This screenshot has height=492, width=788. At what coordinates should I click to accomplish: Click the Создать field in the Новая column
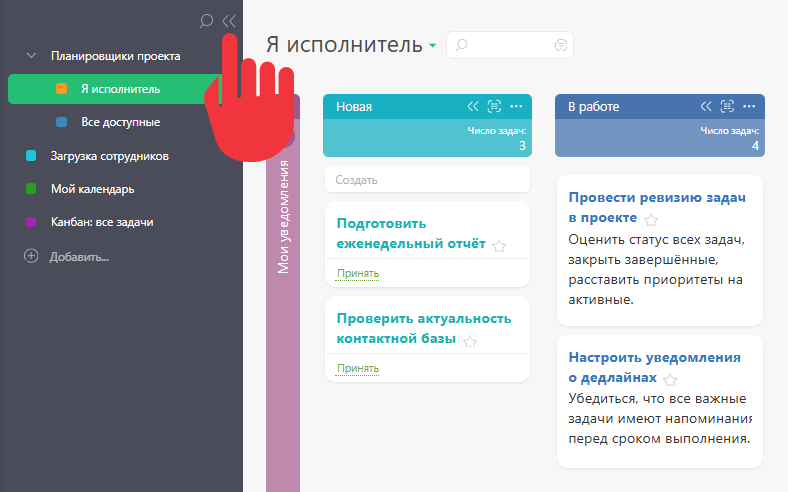pos(428,179)
